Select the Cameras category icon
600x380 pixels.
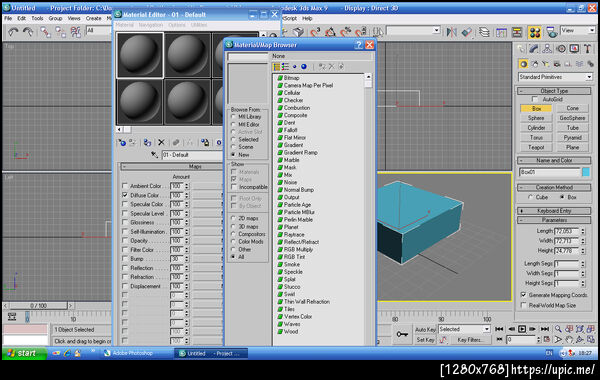[557, 64]
